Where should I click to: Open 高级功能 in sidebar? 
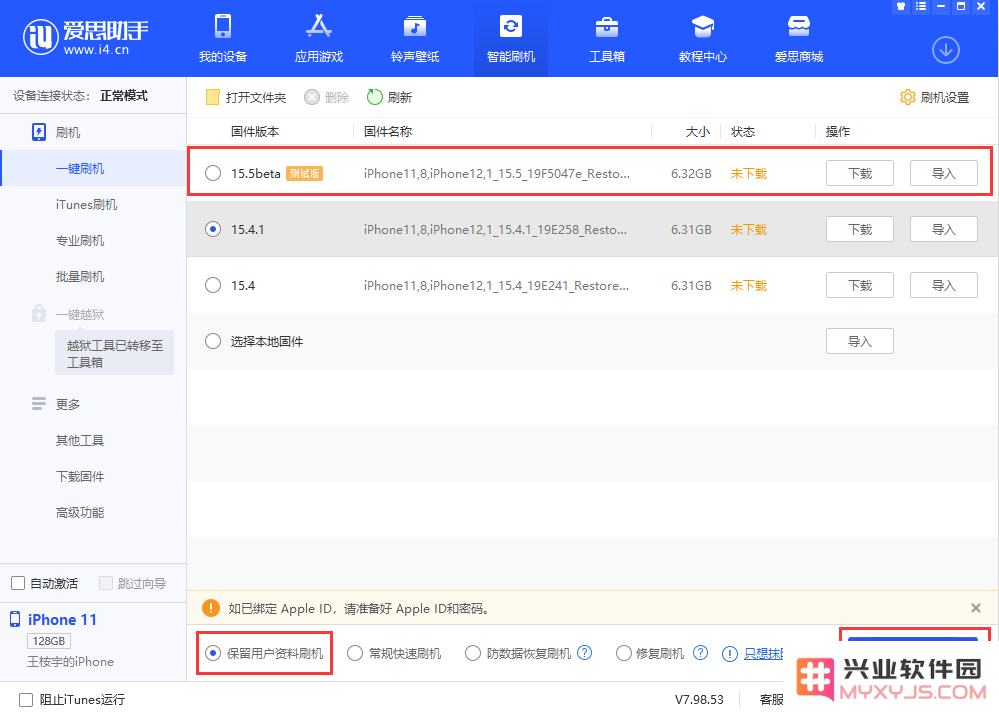[80, 512]
